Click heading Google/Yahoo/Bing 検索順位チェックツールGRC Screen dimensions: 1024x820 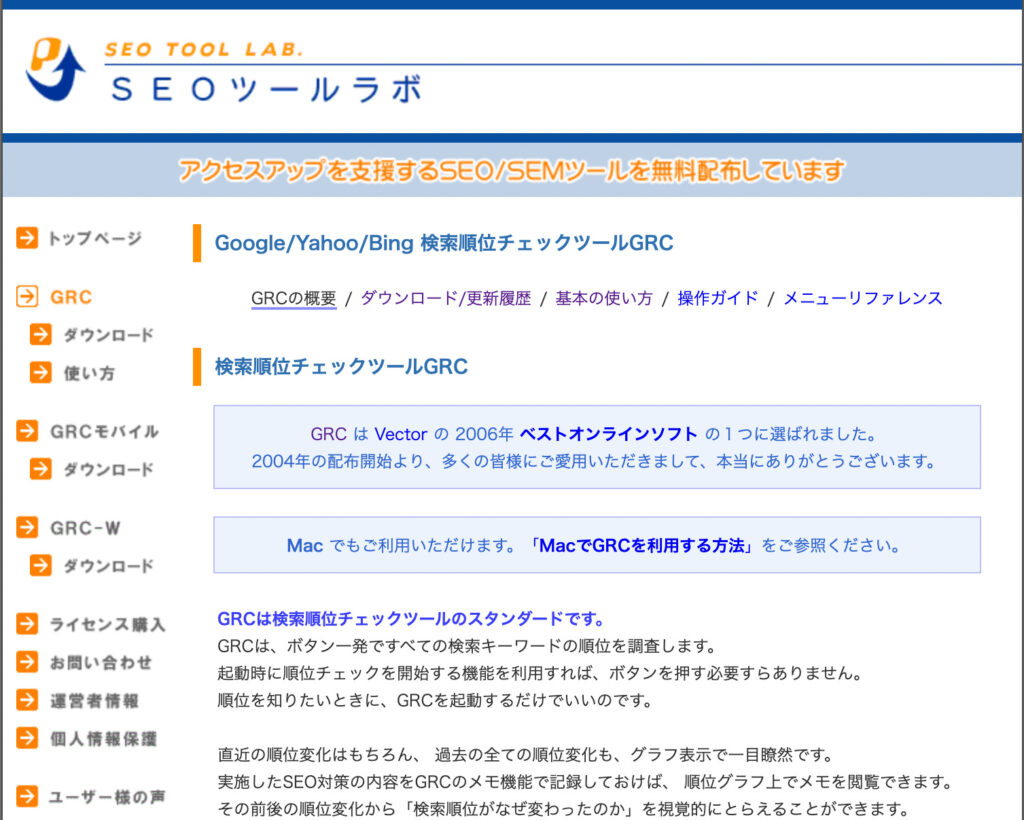pyautogui.click(x=444, y=243)
